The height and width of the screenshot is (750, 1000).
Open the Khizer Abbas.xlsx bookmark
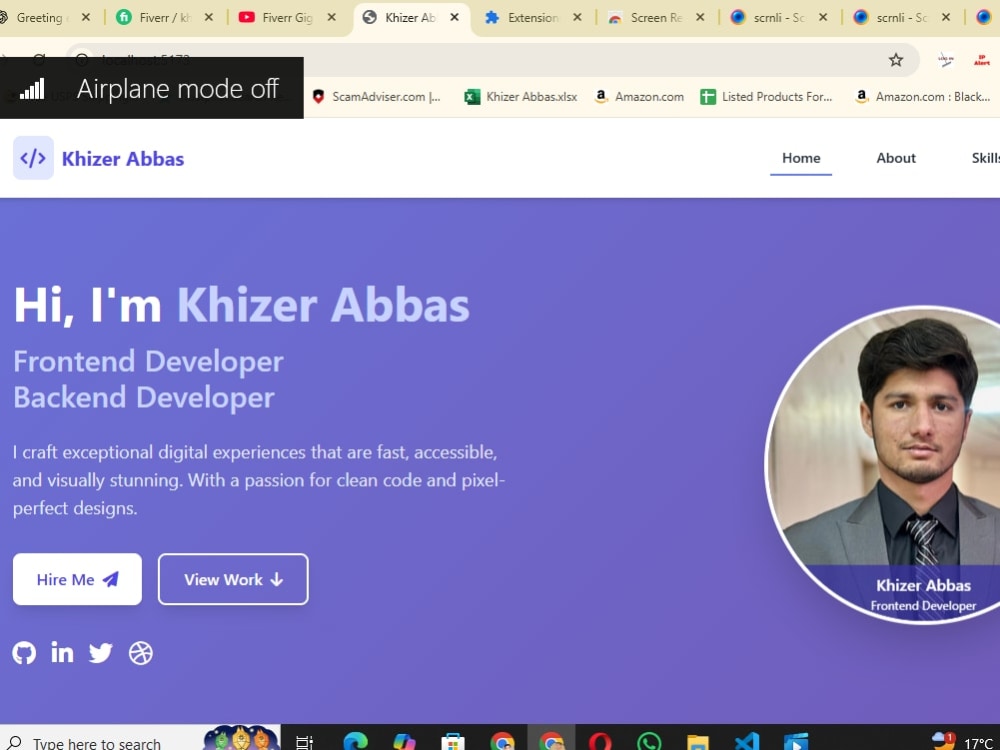point(521,96)
